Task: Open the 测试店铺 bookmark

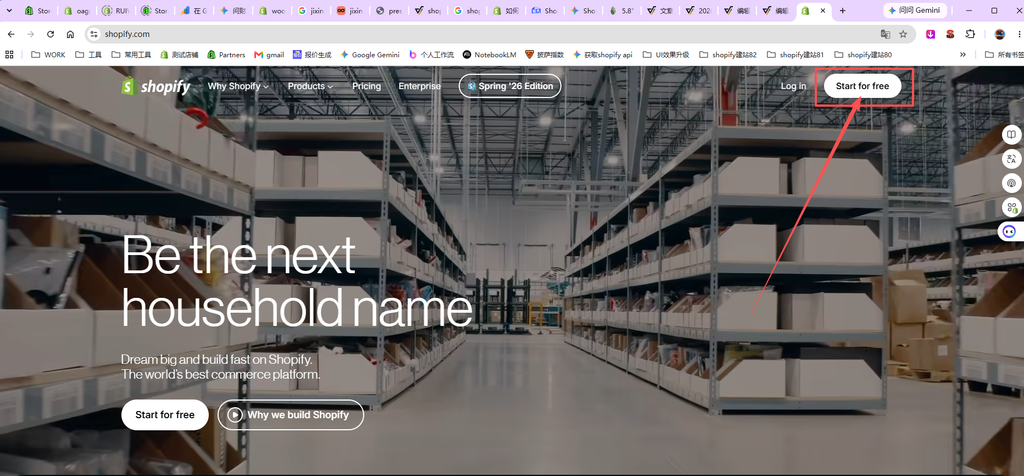Action: [x=179, y=55]
